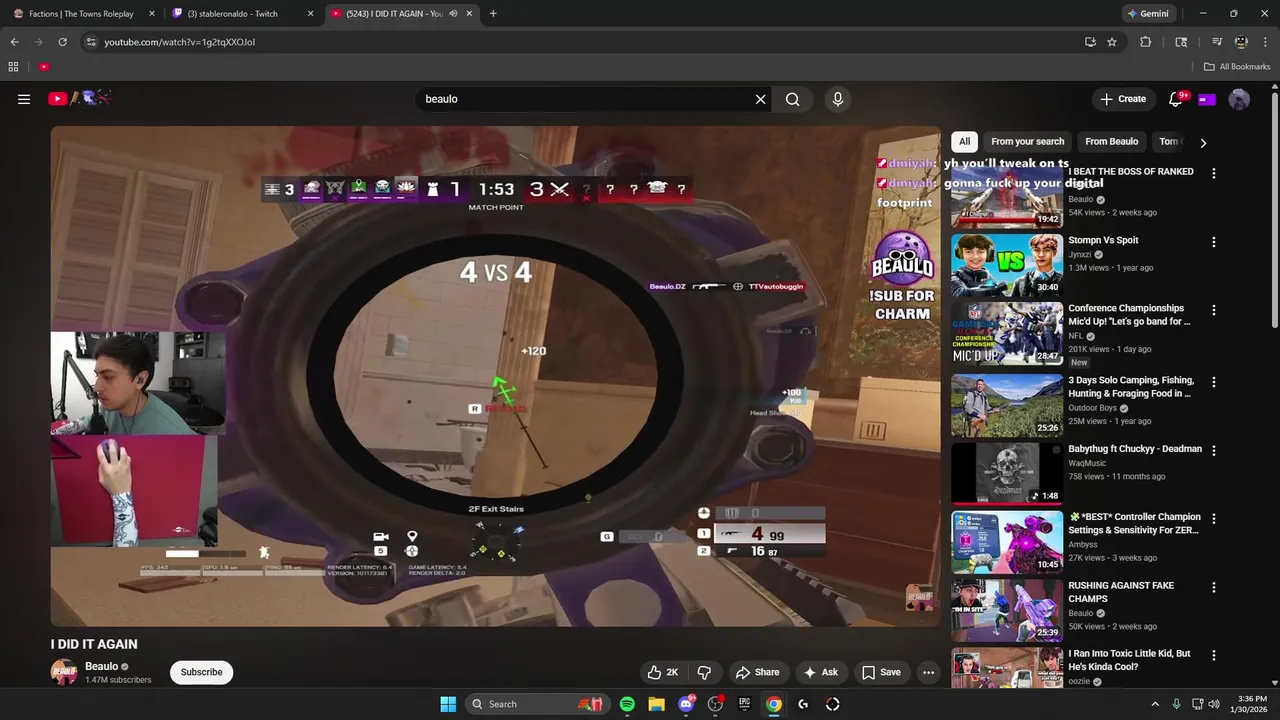The image size is (1280, 720).
Task: Open the All Bookmarks folder
Action: click(1237, 67)
